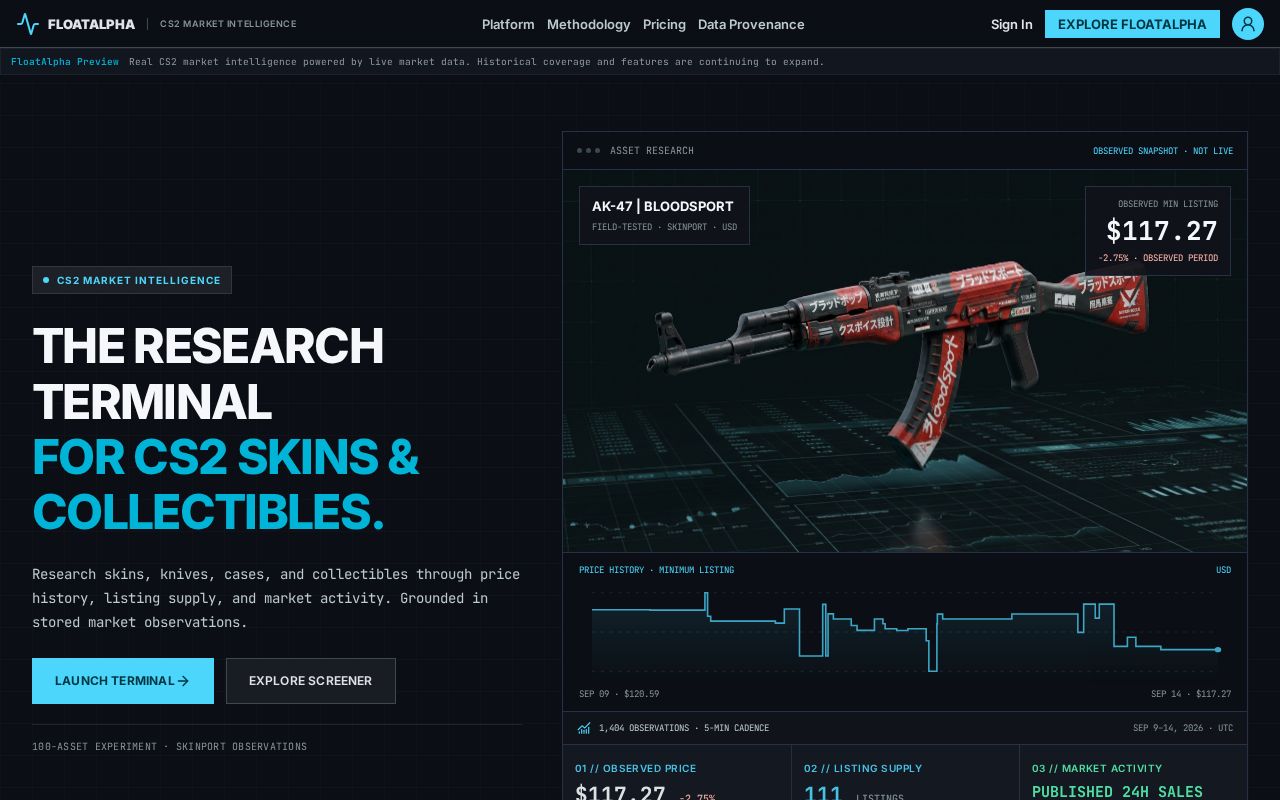Click the $117.27 observed min listing price
Viewport: 1280px width, 800px height.
[x=1162, y=231]
